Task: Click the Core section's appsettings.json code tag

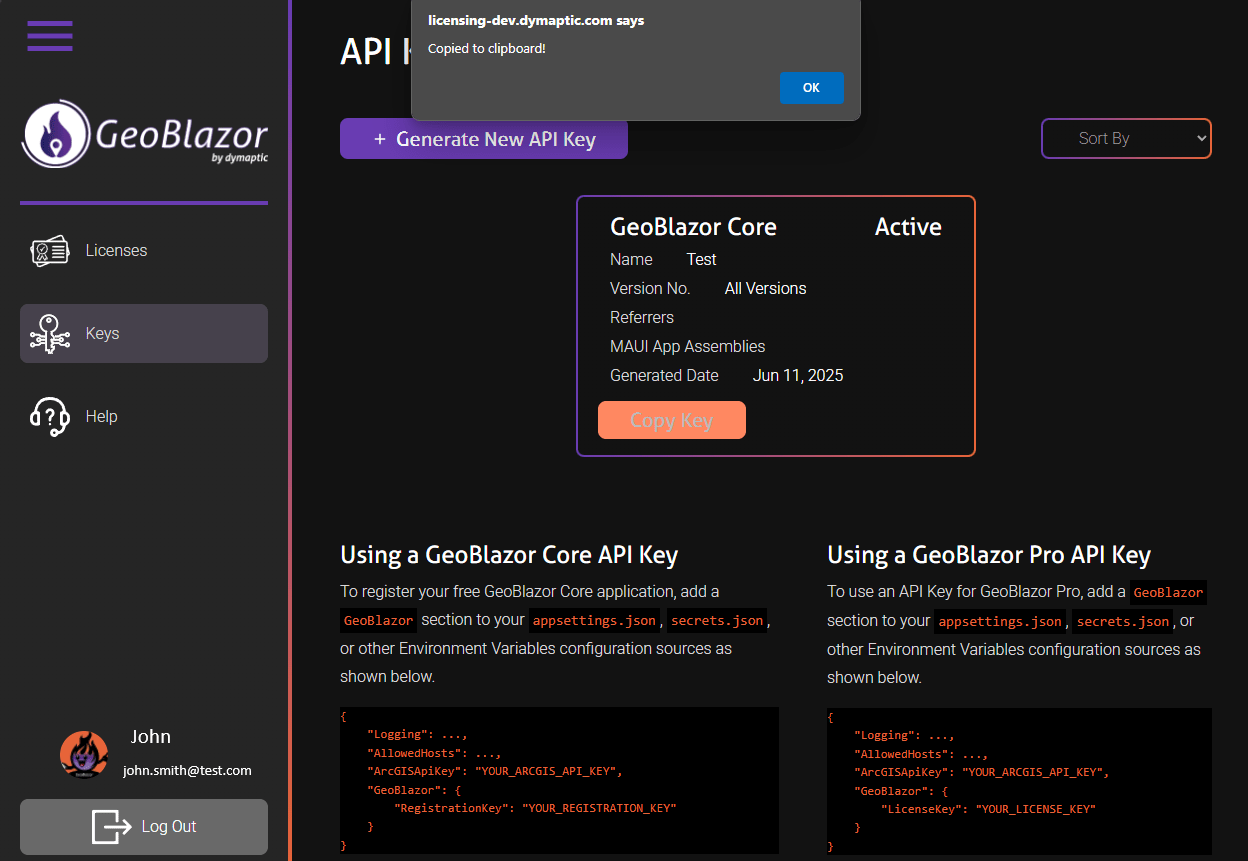Action: click(x=595, y=621)
